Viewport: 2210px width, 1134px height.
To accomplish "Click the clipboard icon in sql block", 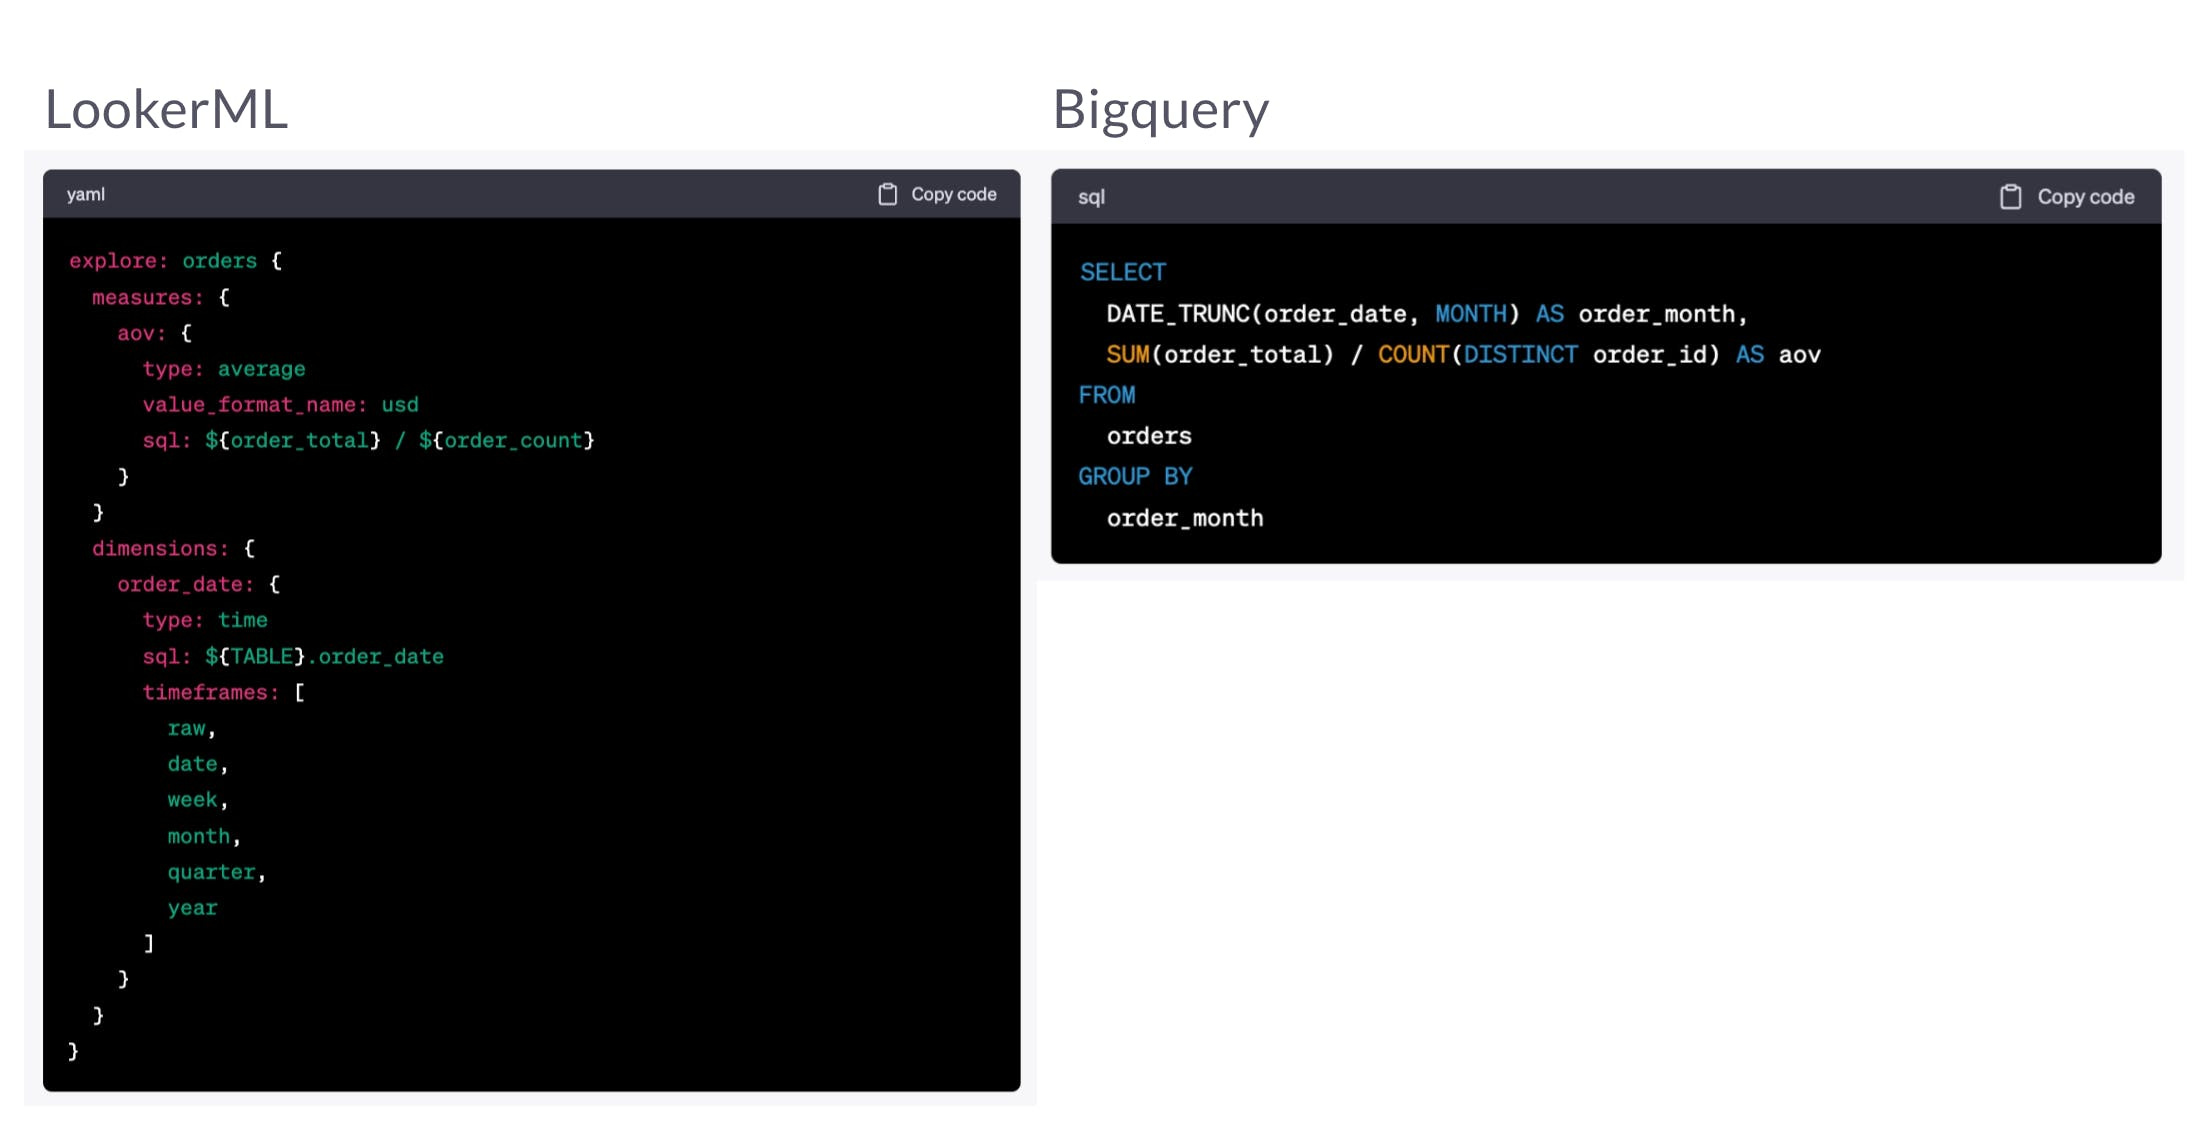I will (x=2010, y=197).
